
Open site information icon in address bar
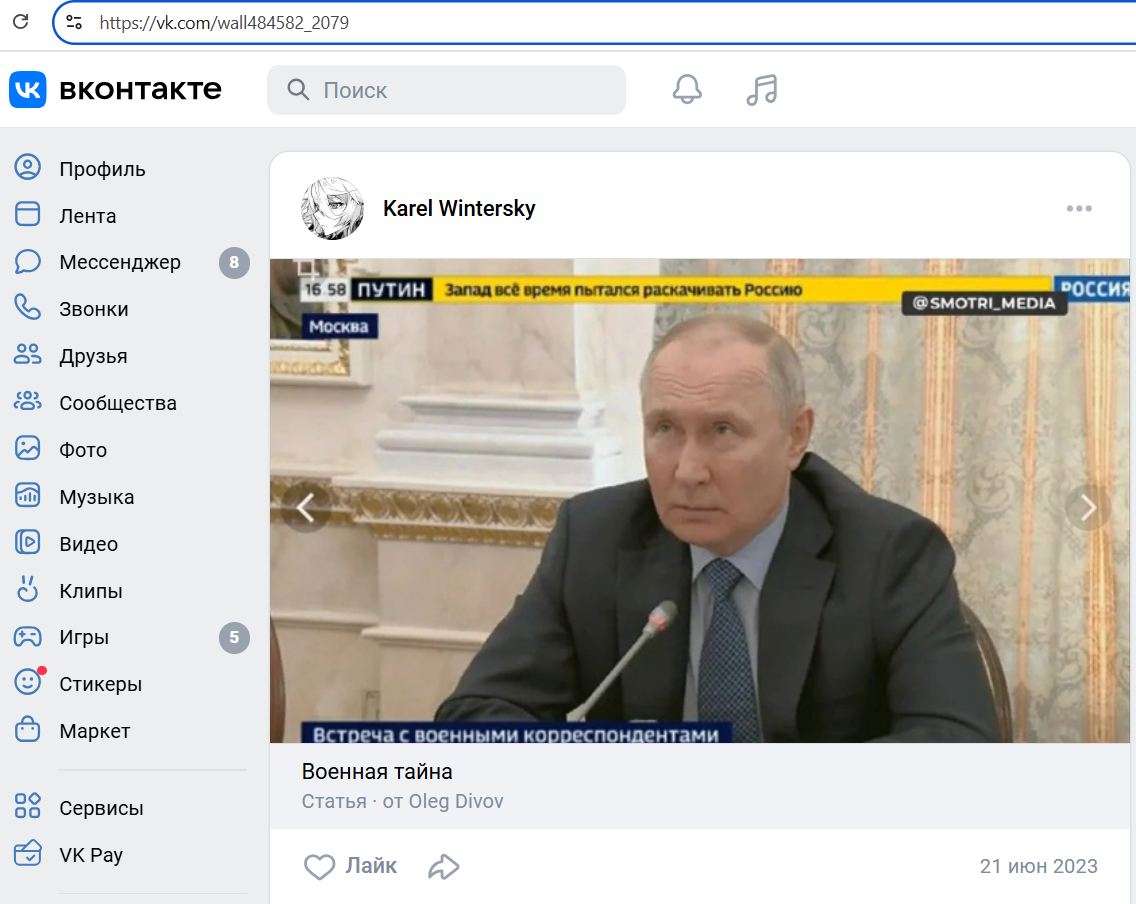[x=74, y=22]
